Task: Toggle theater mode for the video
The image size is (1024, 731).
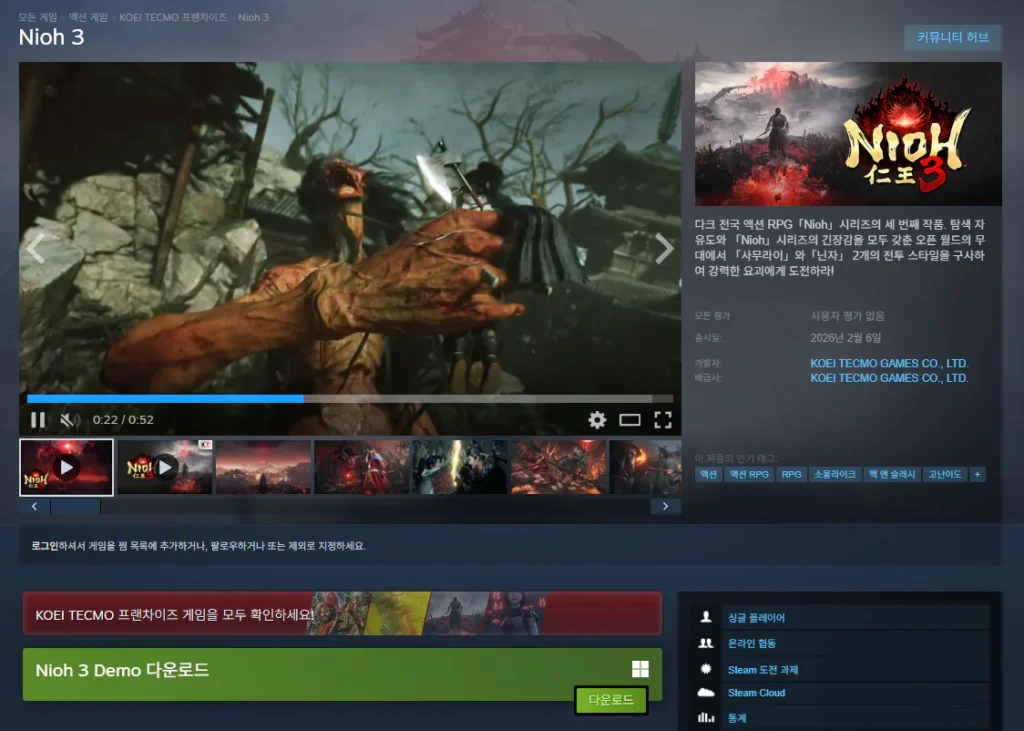Action: click(630, 420)
